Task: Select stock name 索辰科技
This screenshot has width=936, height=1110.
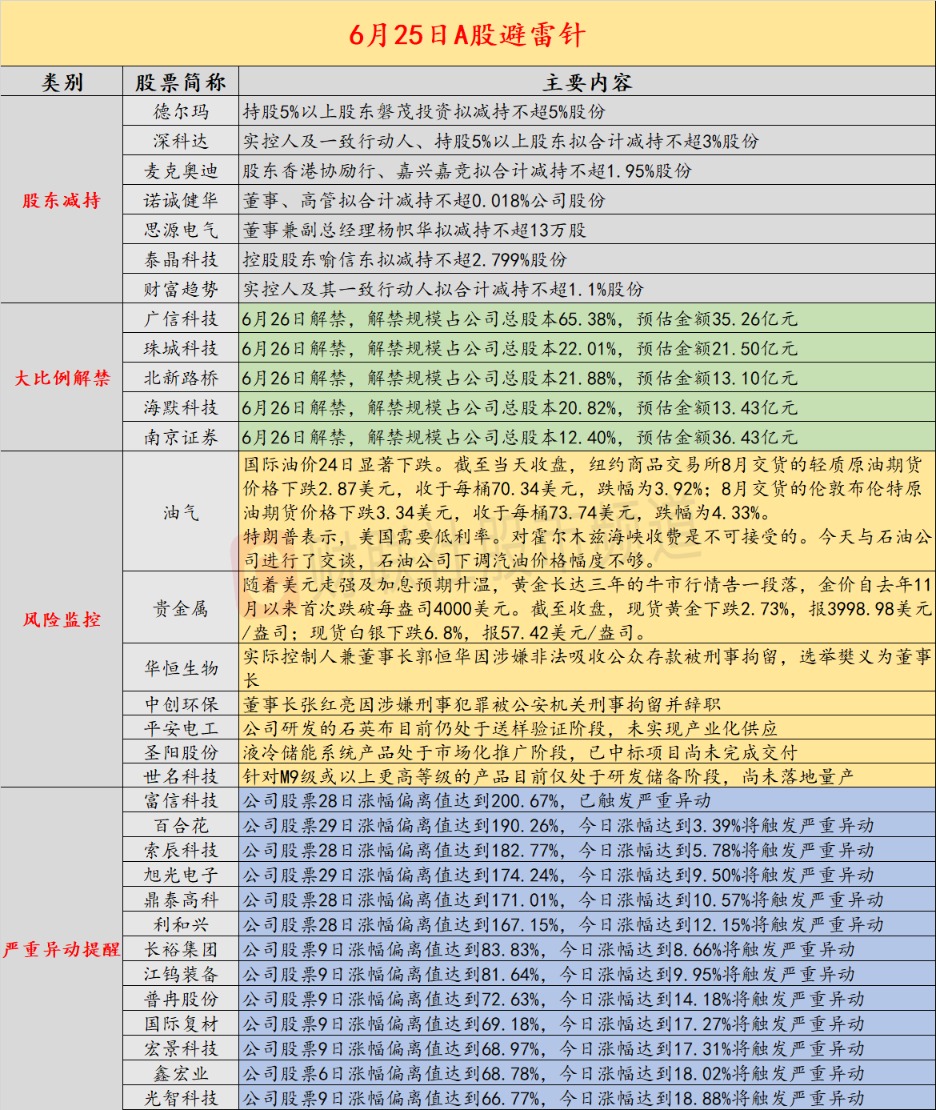Action: 181,850
